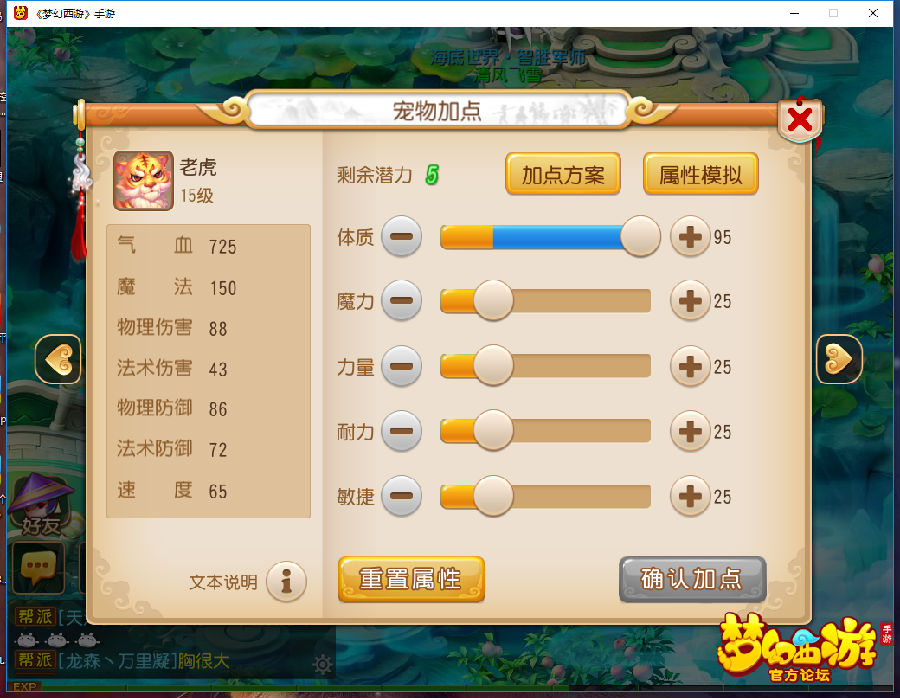The width and height of the screenshot is (900, 698).
Task: Click the plus button for 体质
Action: pos(690,236)
